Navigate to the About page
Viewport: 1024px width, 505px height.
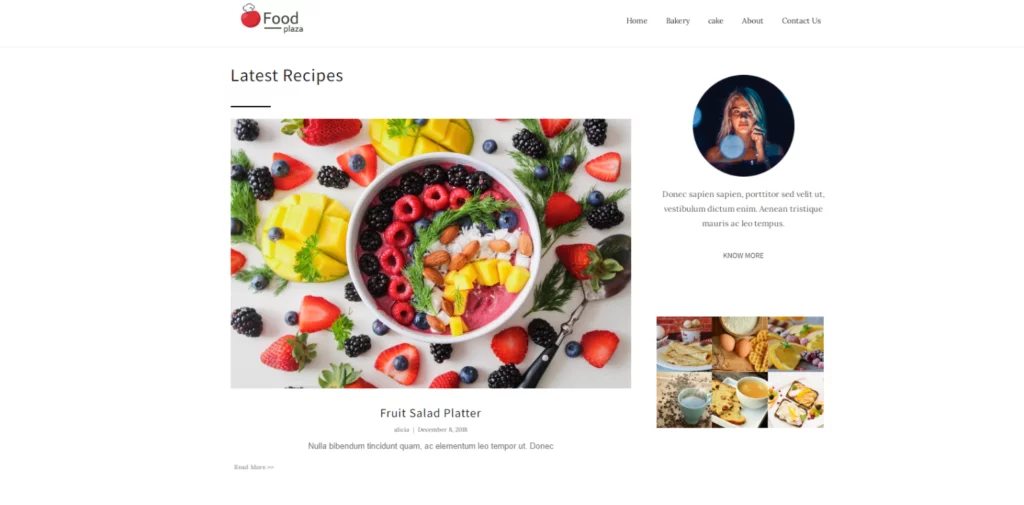[752, 21]
